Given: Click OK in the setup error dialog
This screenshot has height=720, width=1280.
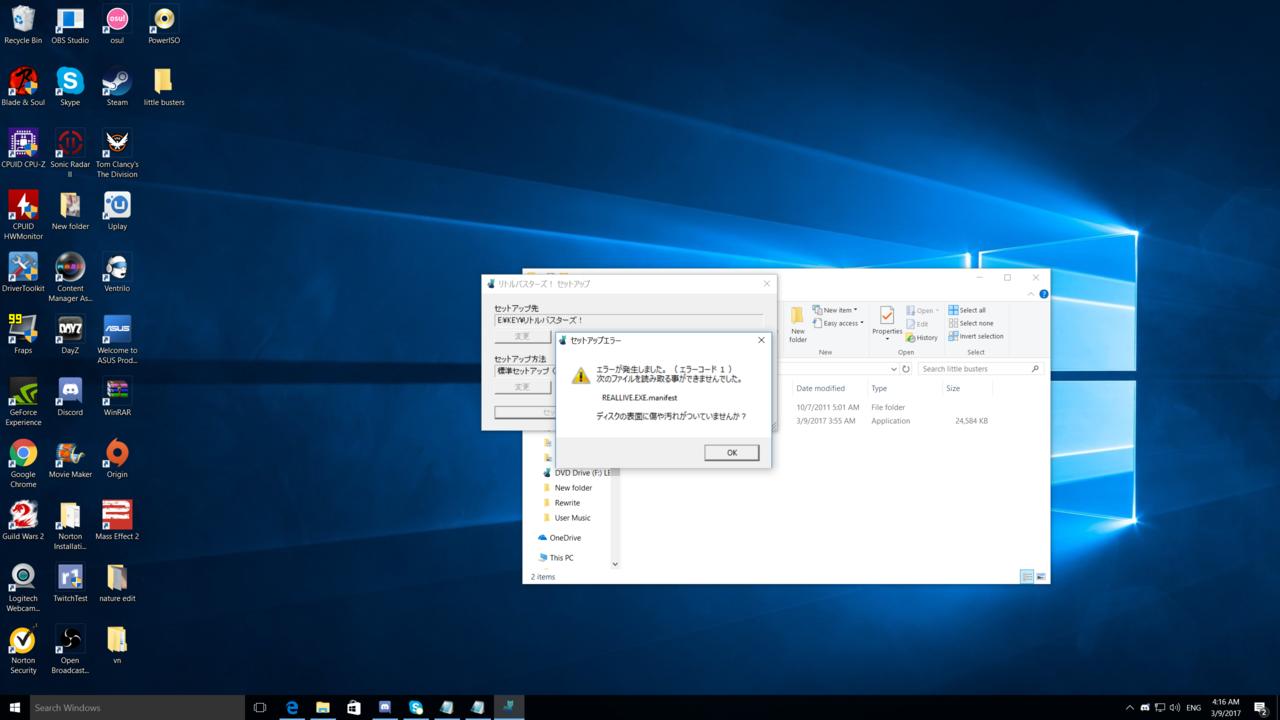Looking at the screenshot, I should point(731,453).
